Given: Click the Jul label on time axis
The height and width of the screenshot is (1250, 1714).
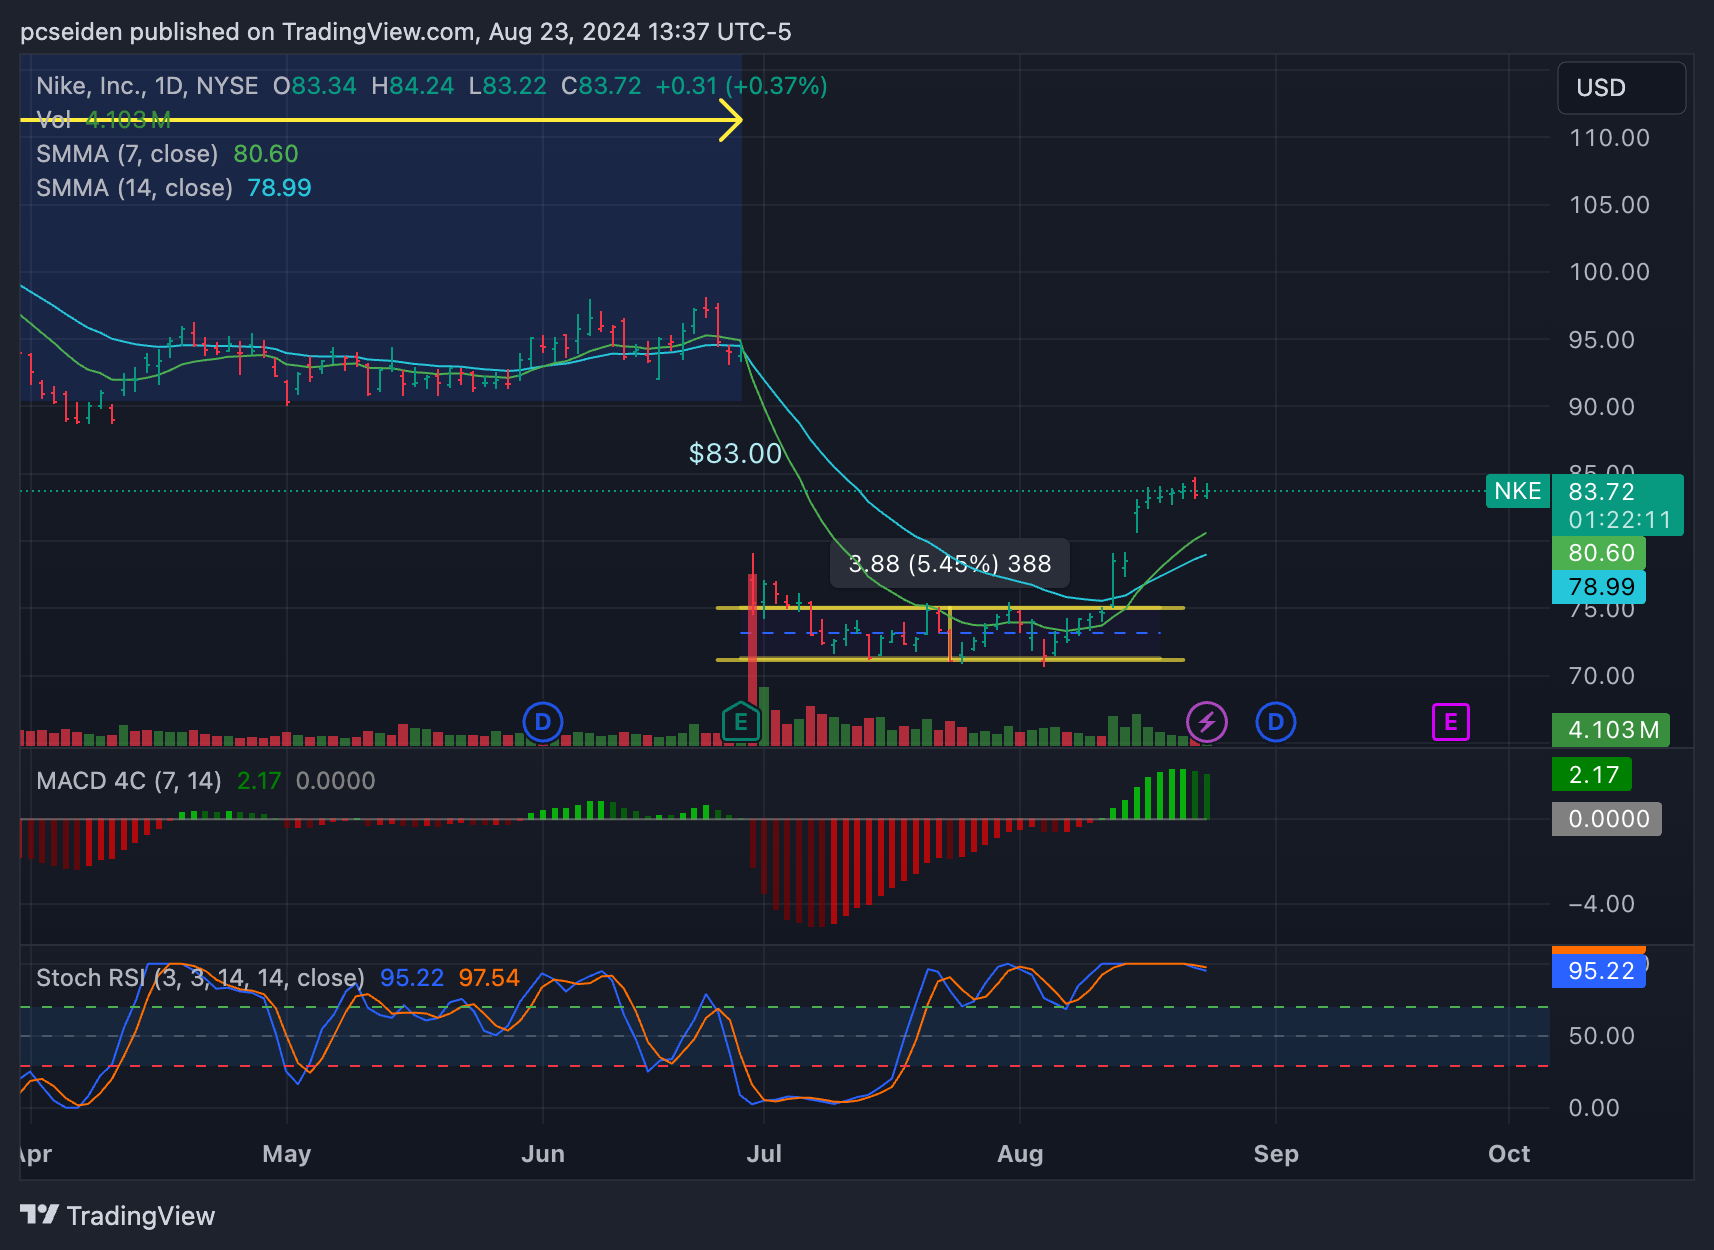Looking at the screenshot, I should (764, 1154).
